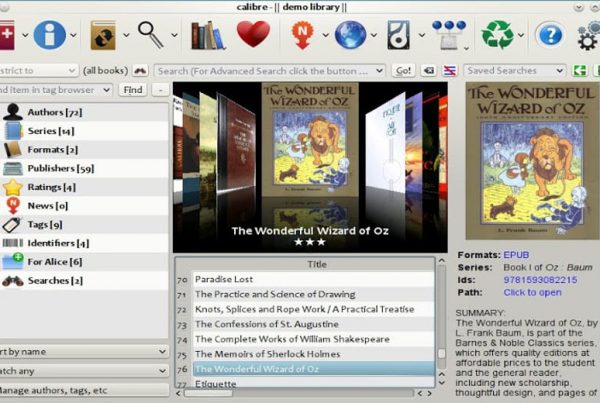Open the EPUB format link
This screenshot has width=600, height=403.
pyautogui.click(x=516, y=255)
